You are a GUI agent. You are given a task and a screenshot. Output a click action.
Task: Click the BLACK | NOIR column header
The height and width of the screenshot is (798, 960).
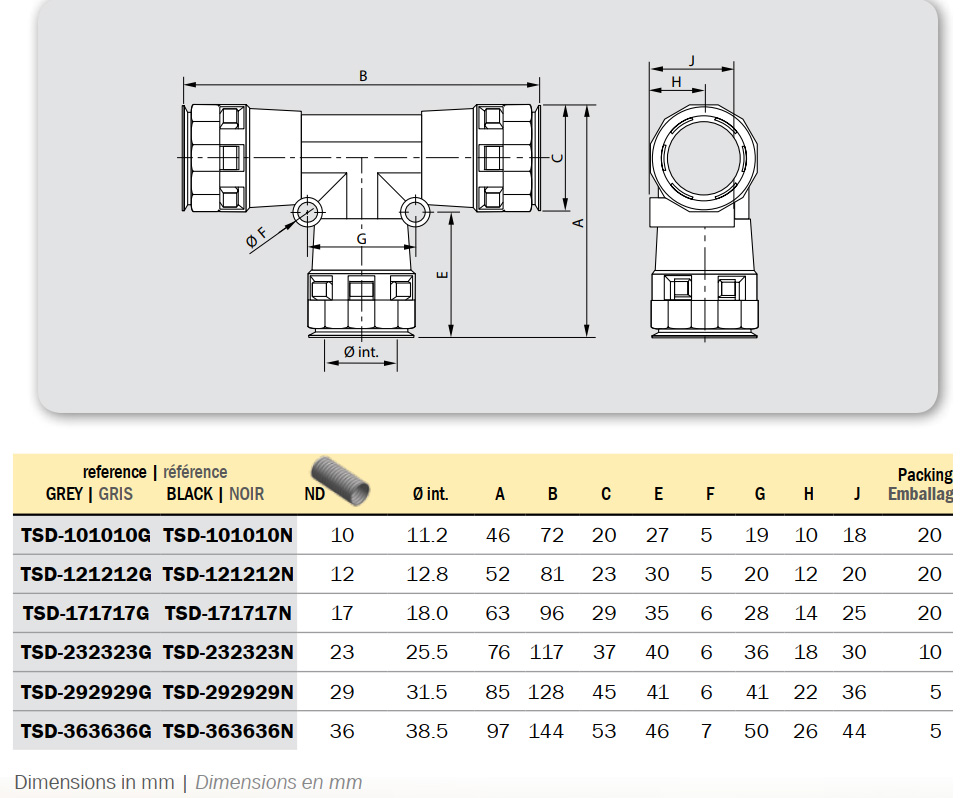click(x=215, y=493)
